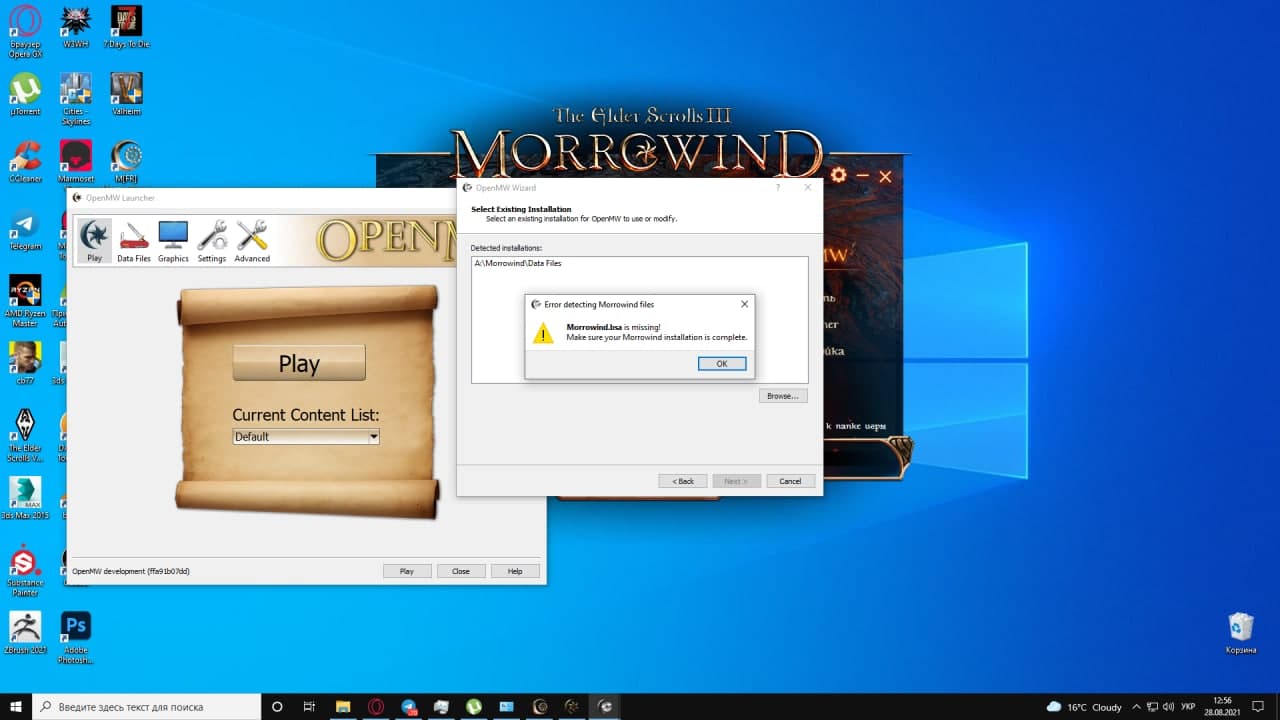Open the Windows Start menu
The image size is (1280, 720).
point(16,707)
